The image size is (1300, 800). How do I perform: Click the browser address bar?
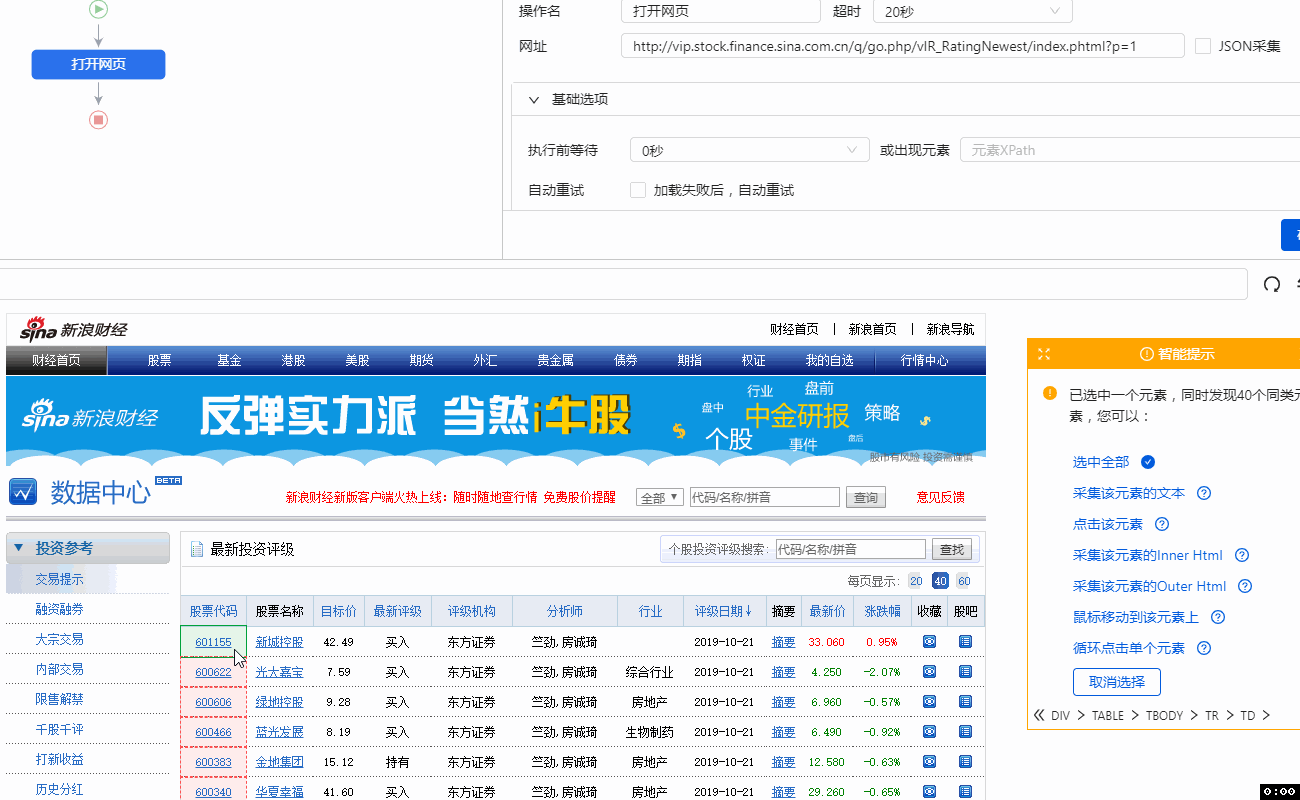click(624, 284)
